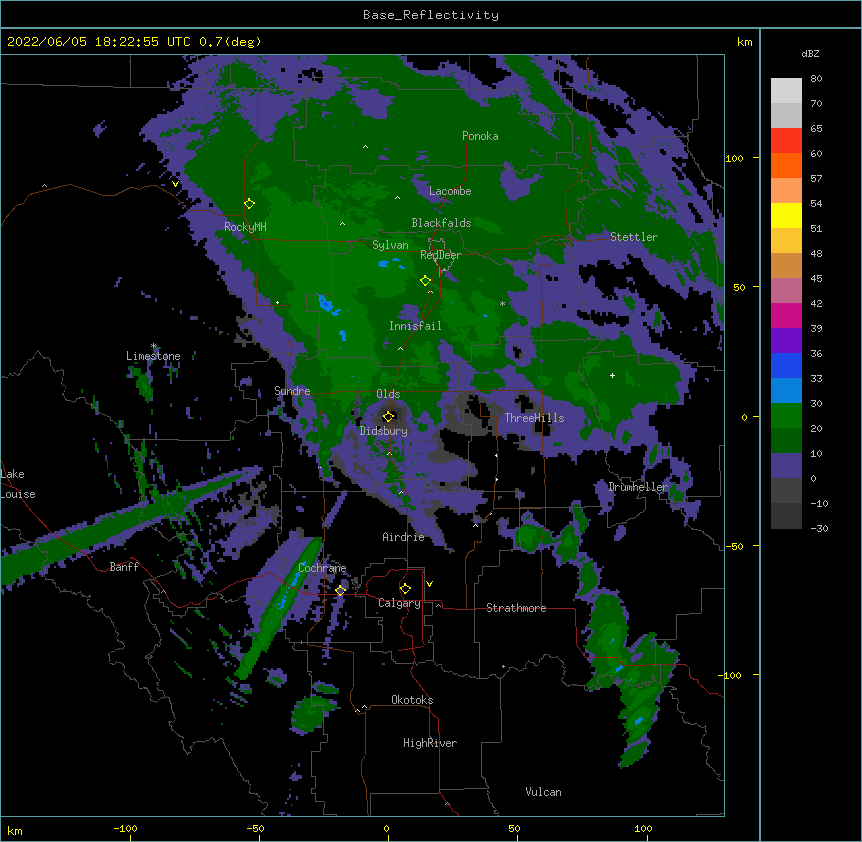Click the 100 tick on the right axis
The height and width of the screenshot is (842, 862).
tap(734, 158)
